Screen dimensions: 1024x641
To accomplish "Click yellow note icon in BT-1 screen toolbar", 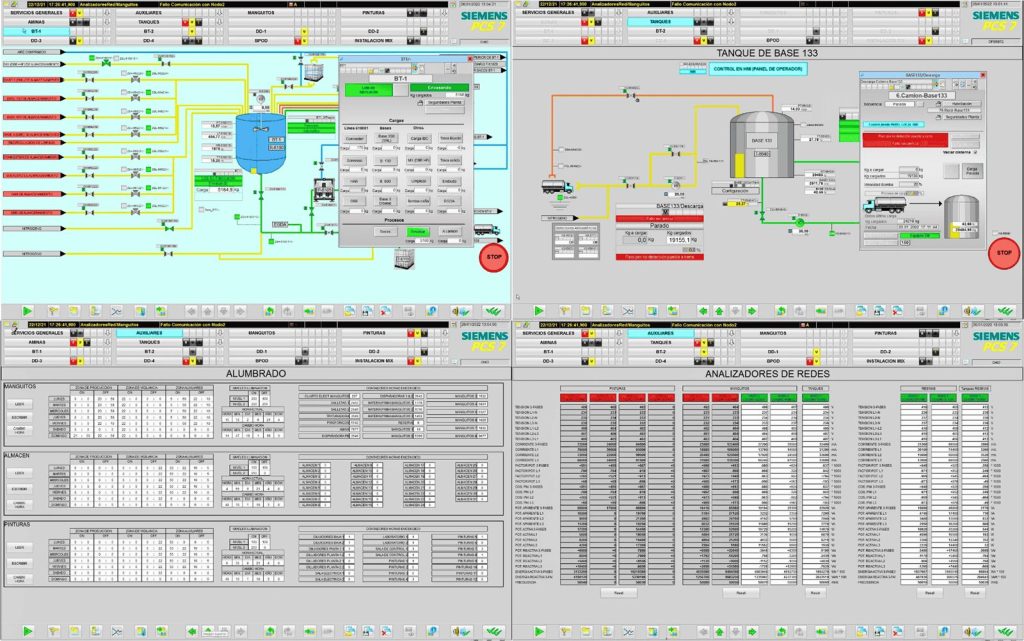I will pyautogui.click(x=74, y=311).
